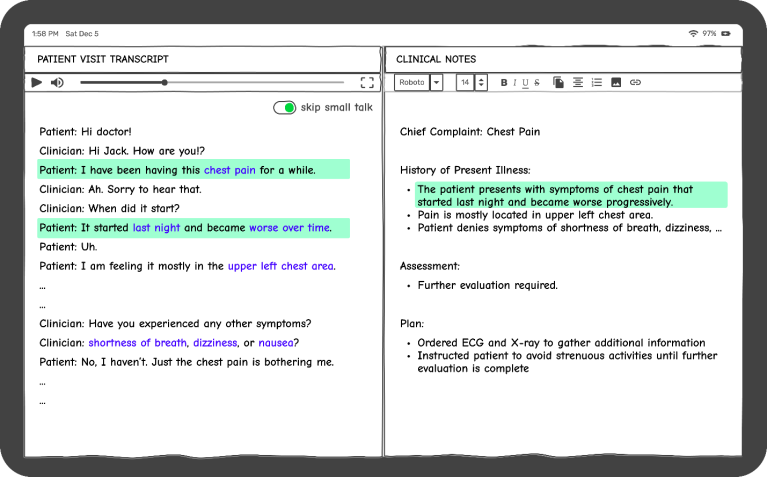Apply italic formatting to notes

pos(515,83)
